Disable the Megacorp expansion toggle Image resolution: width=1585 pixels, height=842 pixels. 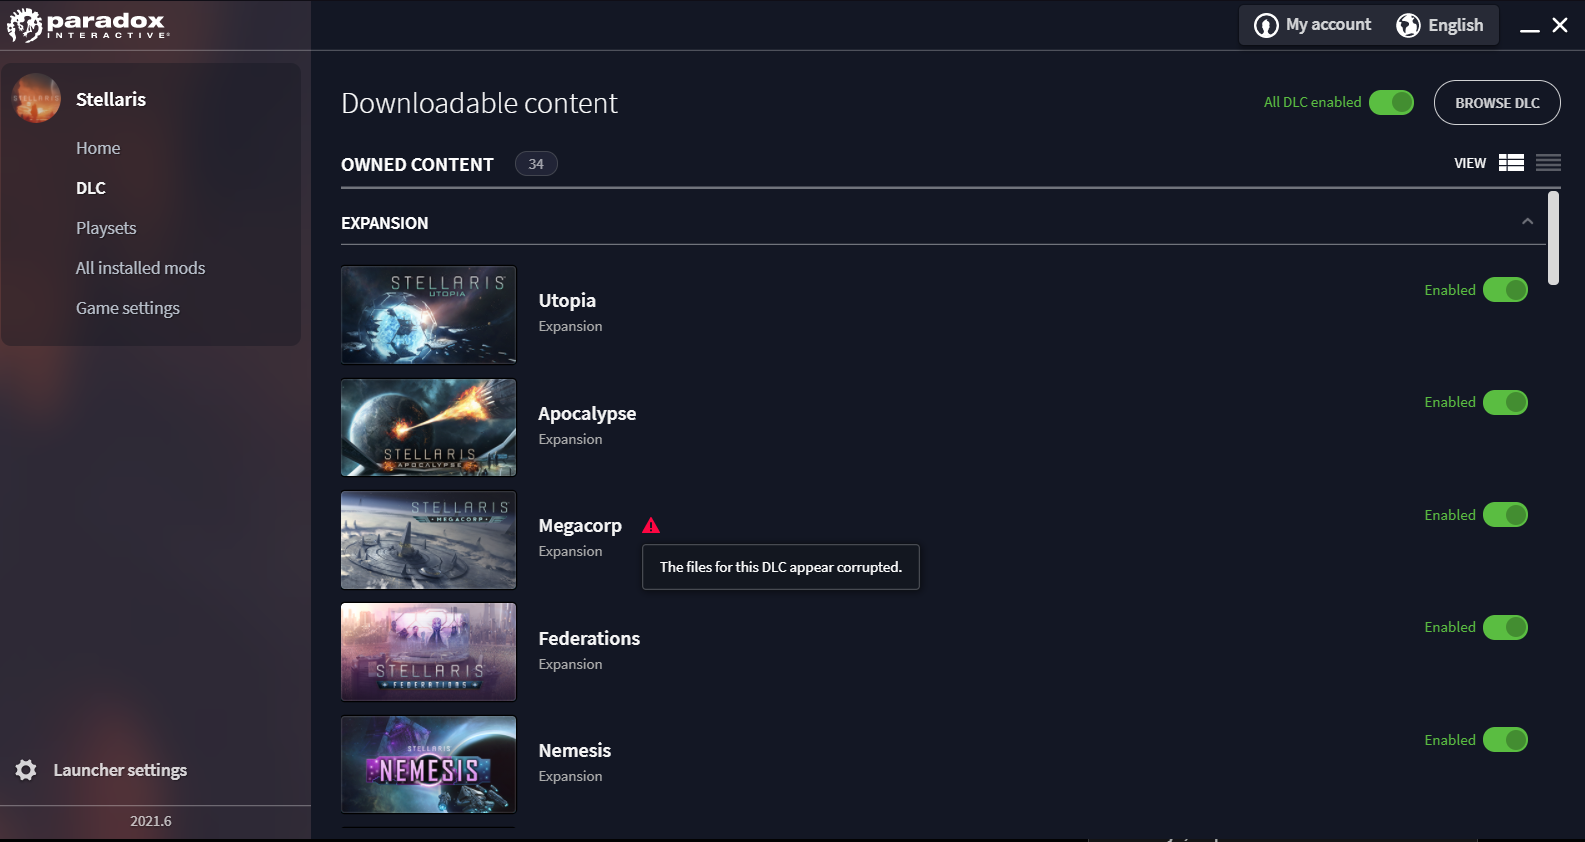(x=1505, y=515)
